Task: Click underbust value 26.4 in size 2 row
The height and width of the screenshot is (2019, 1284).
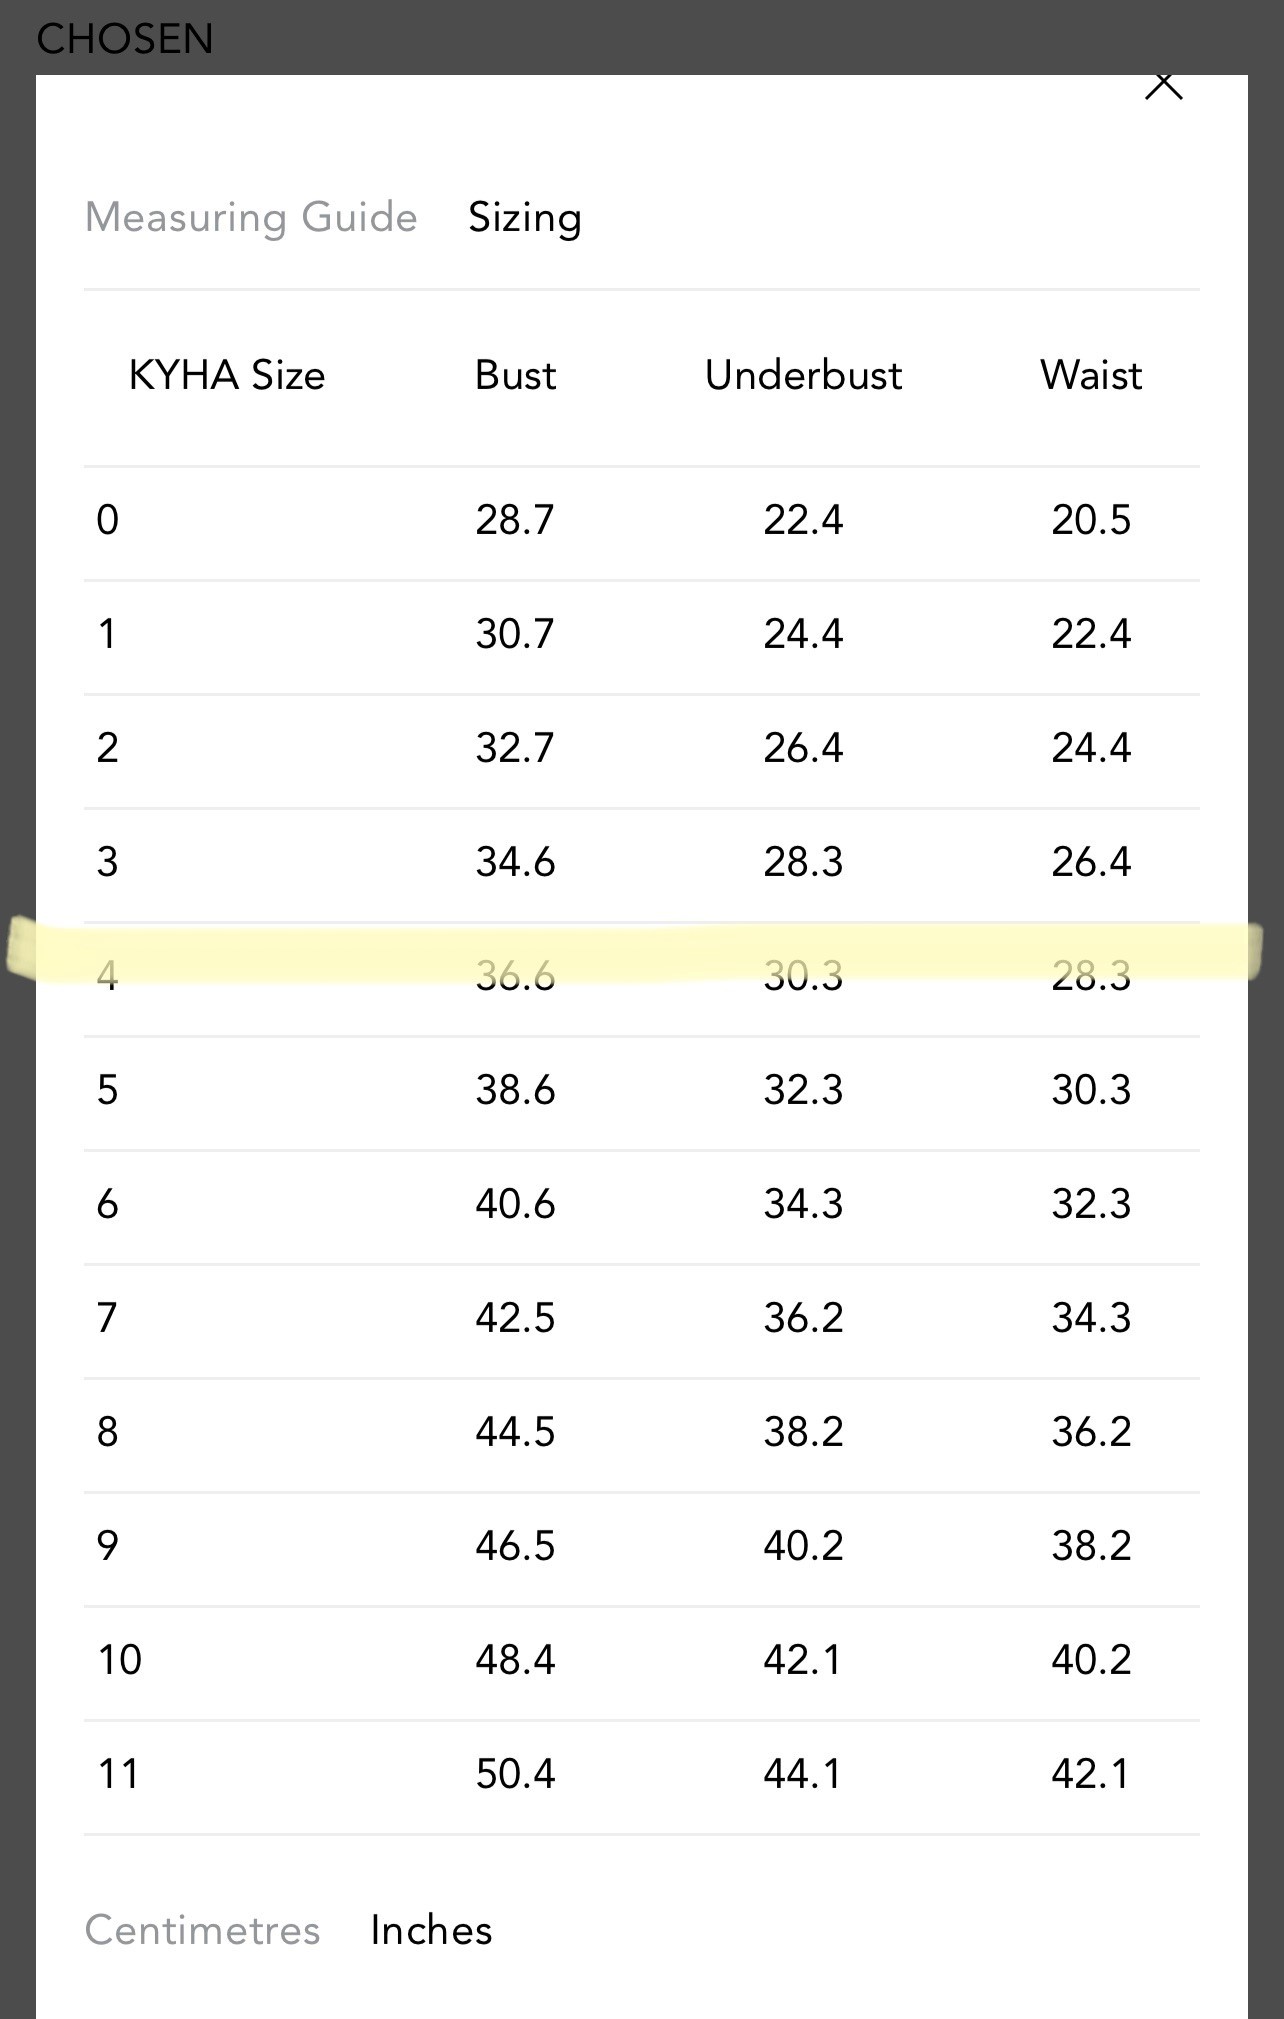Action: point(803,748)
